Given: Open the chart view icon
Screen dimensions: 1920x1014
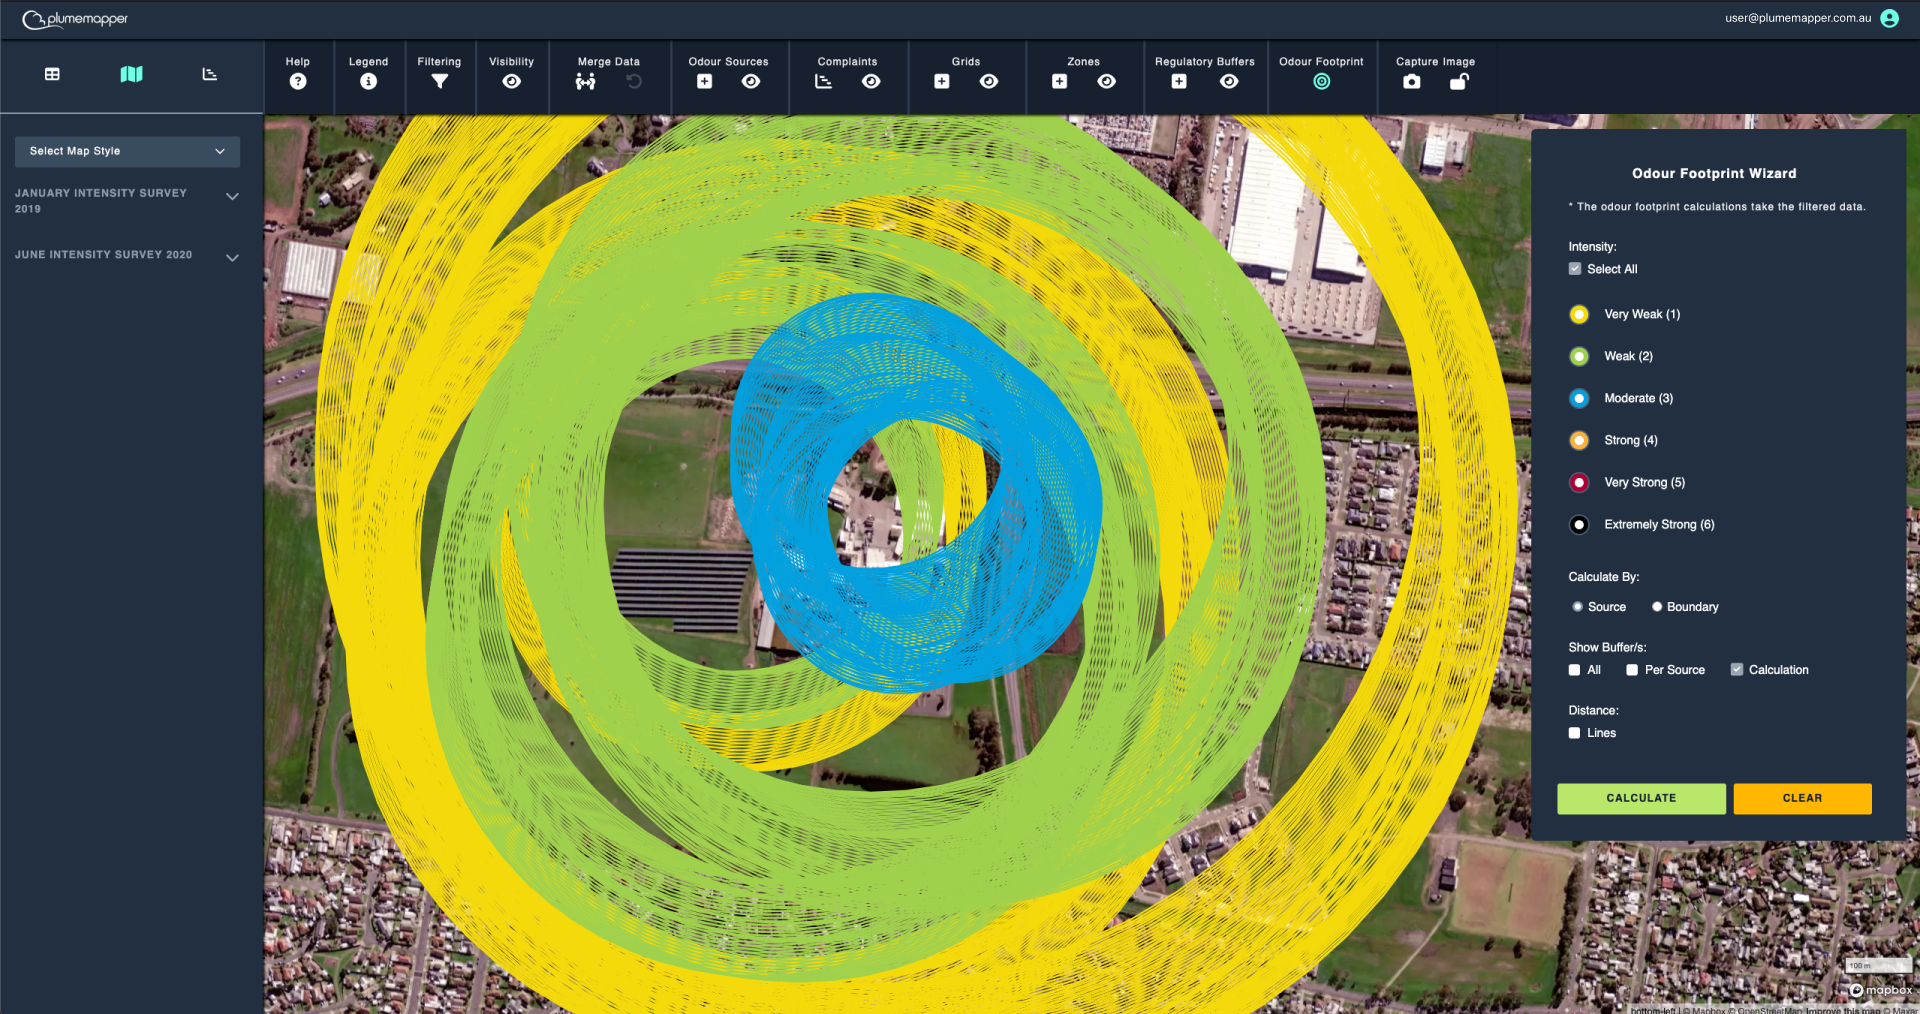Looking at the screenshot, I should pos(209,74).
